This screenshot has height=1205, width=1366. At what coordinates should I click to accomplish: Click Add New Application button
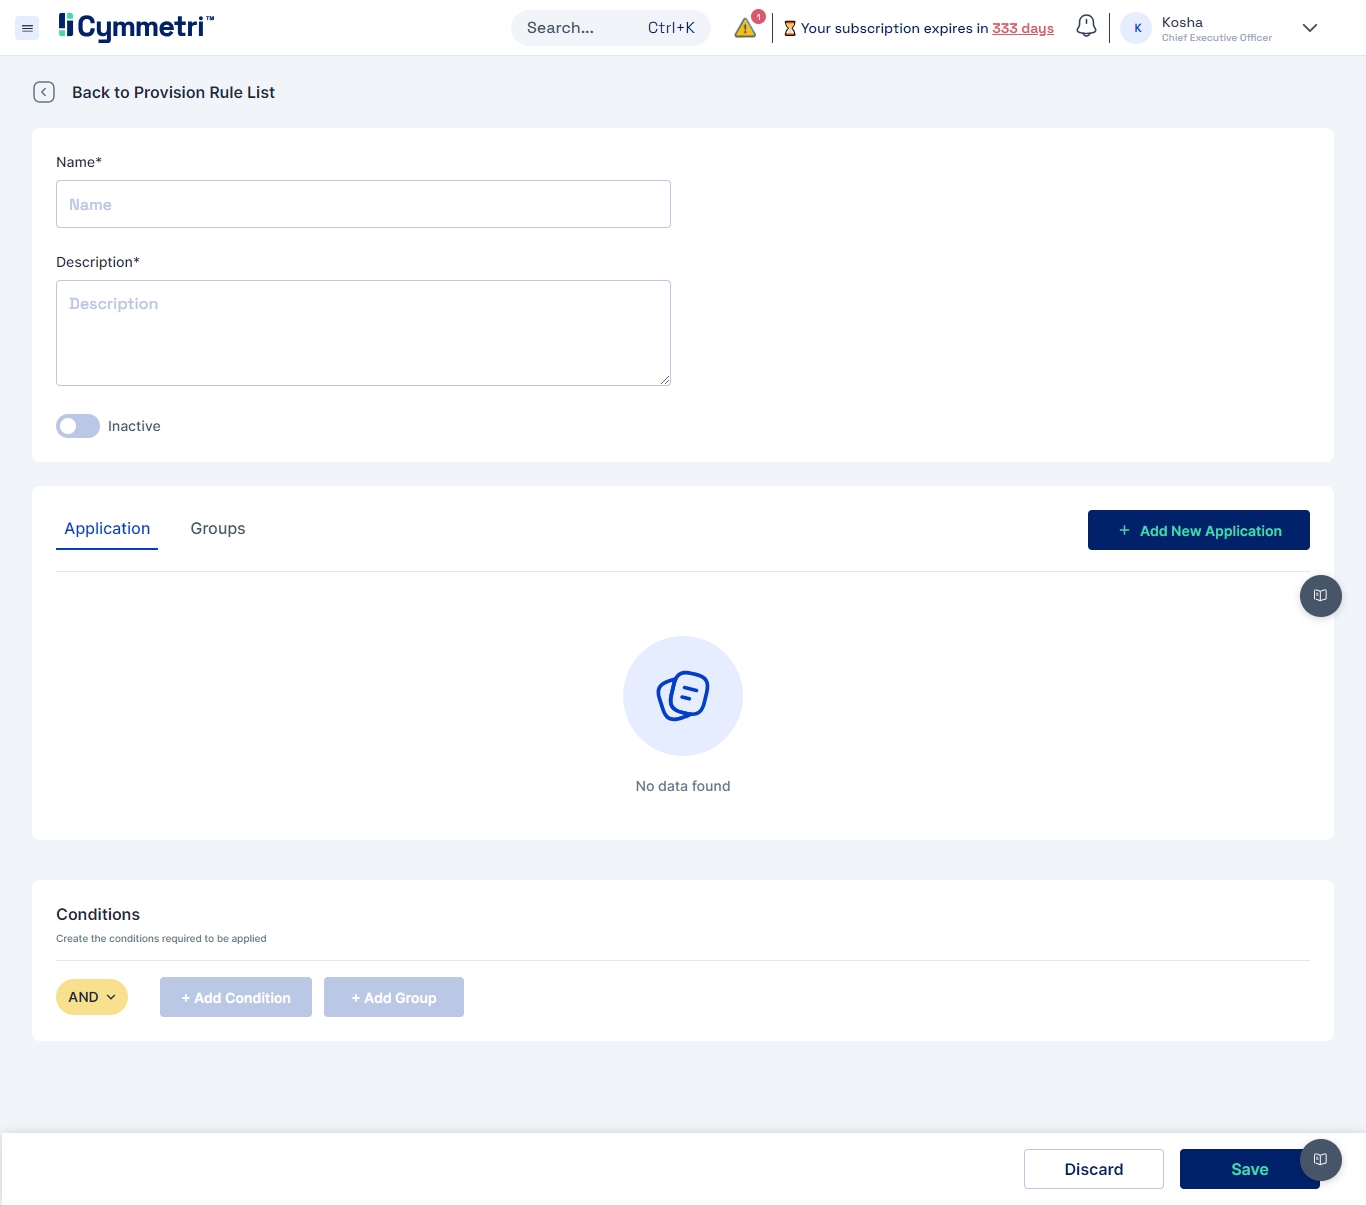coord(1198,530)
